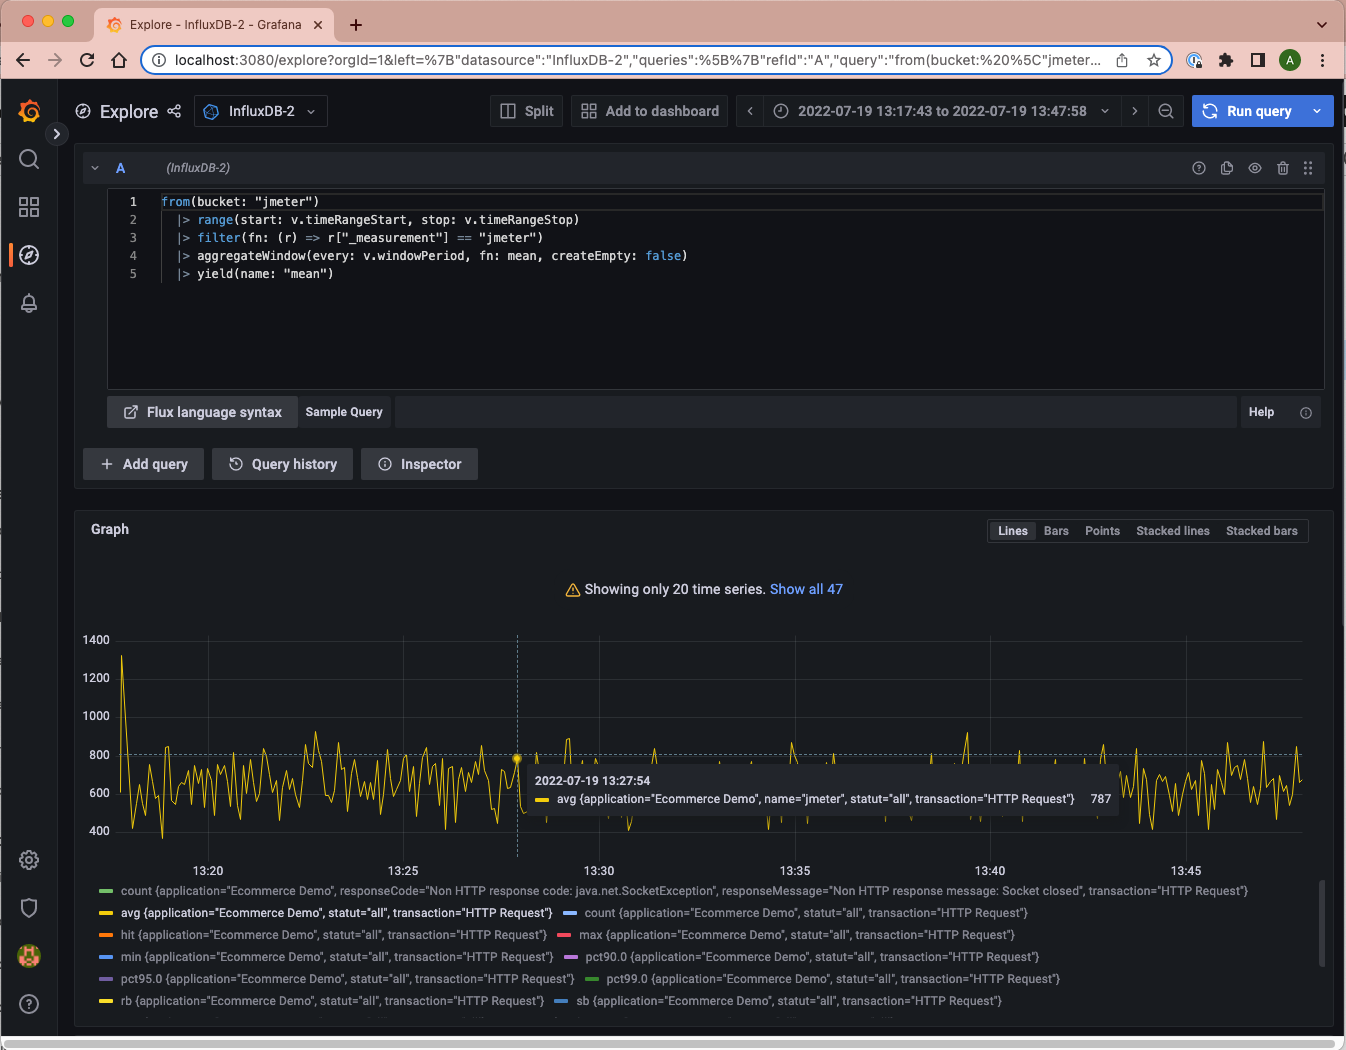Screen dimensions: 1346x1050
Task: Open the Server admin shield icon
Action: point(29,908)
